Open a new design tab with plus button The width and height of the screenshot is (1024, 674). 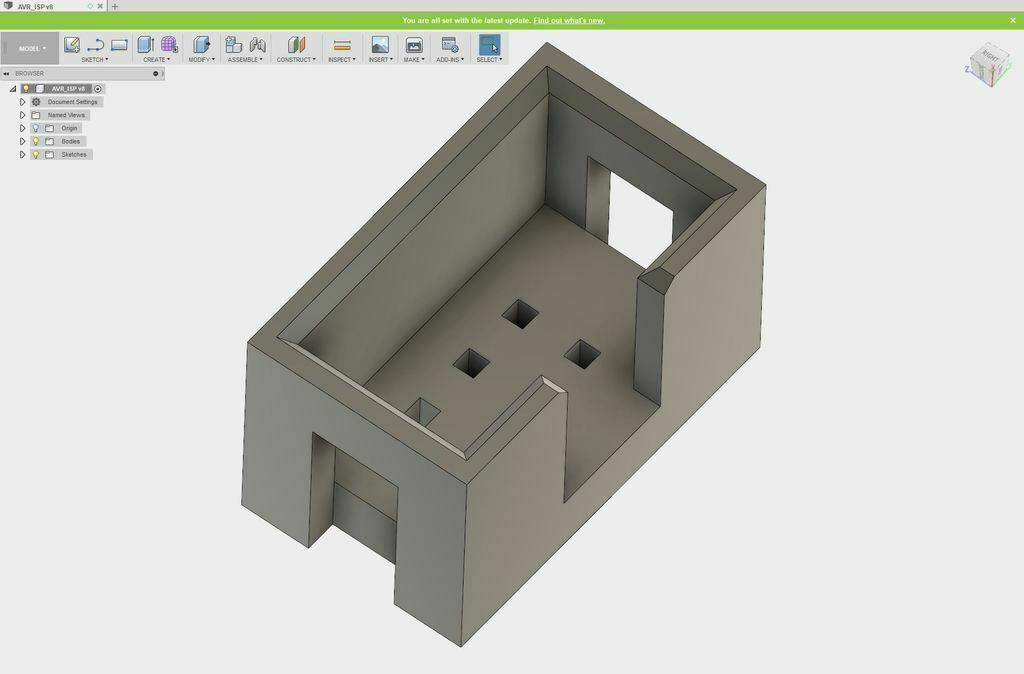coord(115,7)
